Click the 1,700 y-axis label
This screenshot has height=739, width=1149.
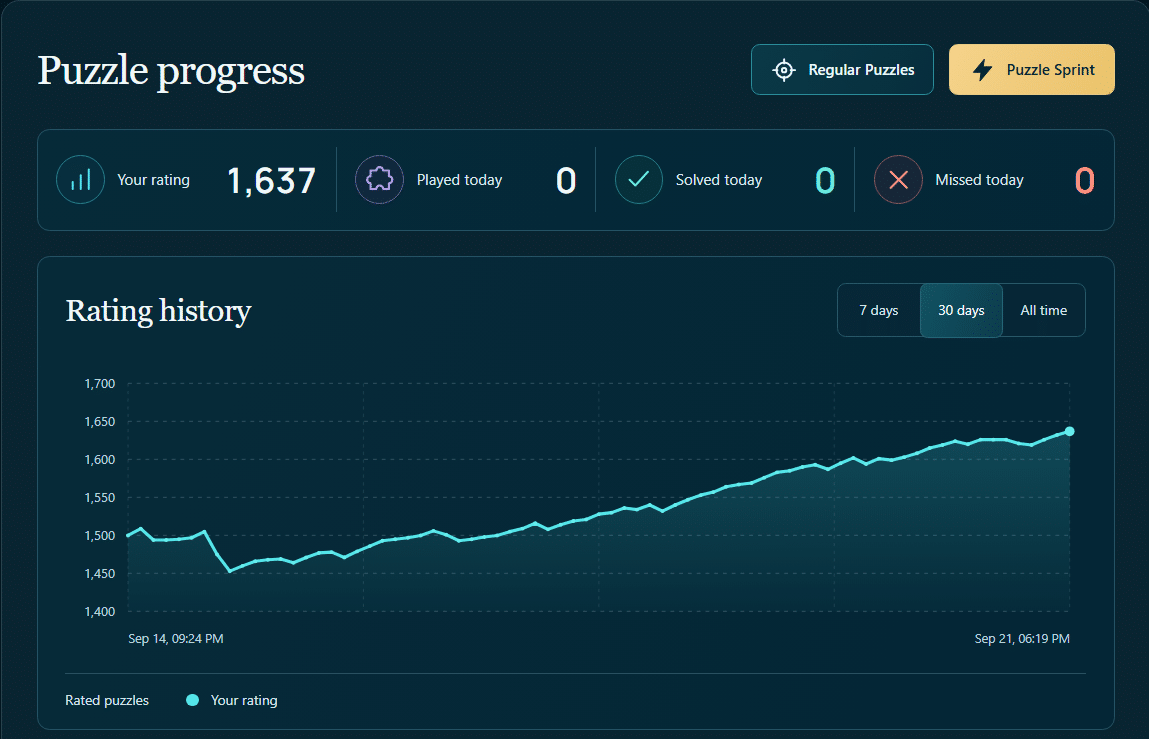(x=100, y=383)
